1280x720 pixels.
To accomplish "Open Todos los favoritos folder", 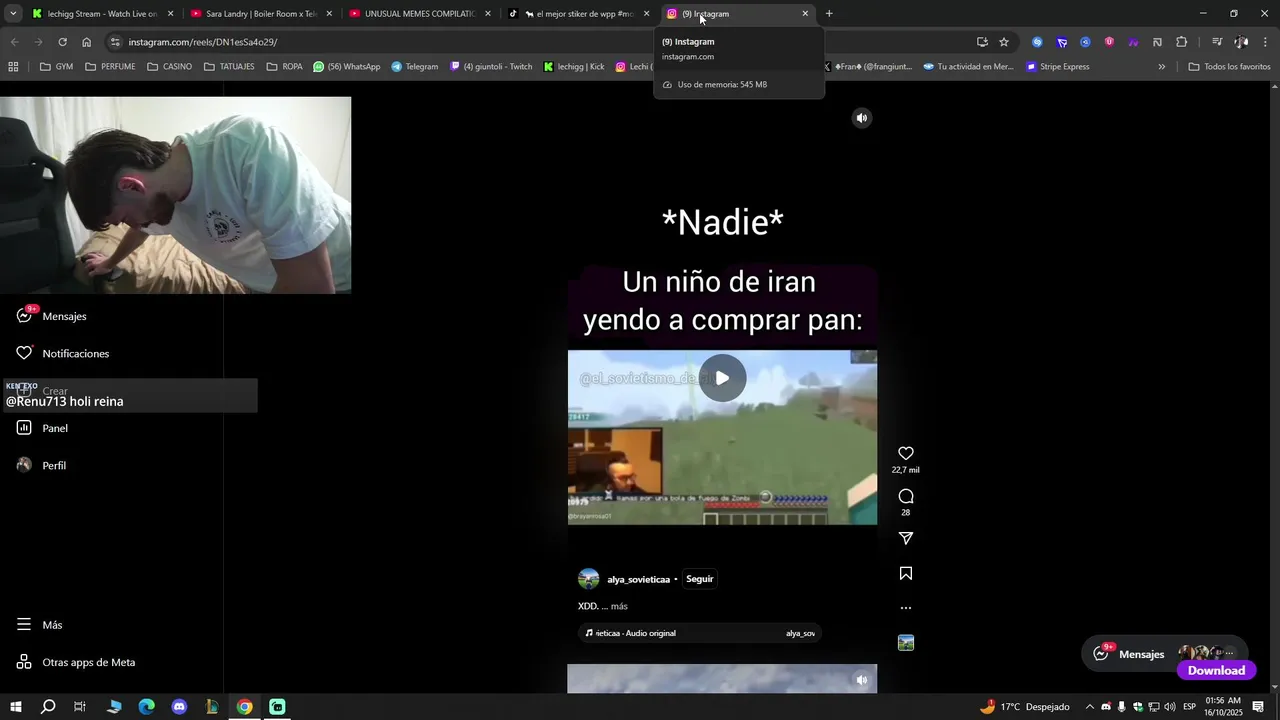I will [x=1229, y=67].
